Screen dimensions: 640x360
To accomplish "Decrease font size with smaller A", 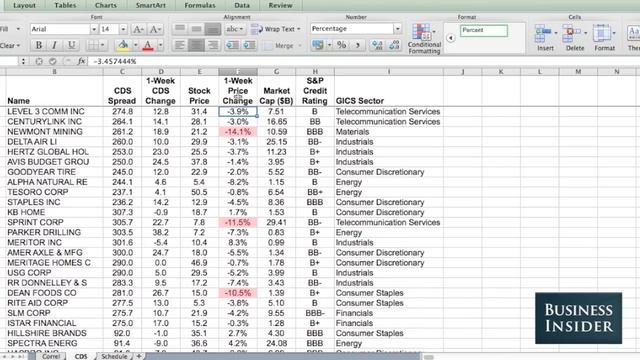I will 155,29.
